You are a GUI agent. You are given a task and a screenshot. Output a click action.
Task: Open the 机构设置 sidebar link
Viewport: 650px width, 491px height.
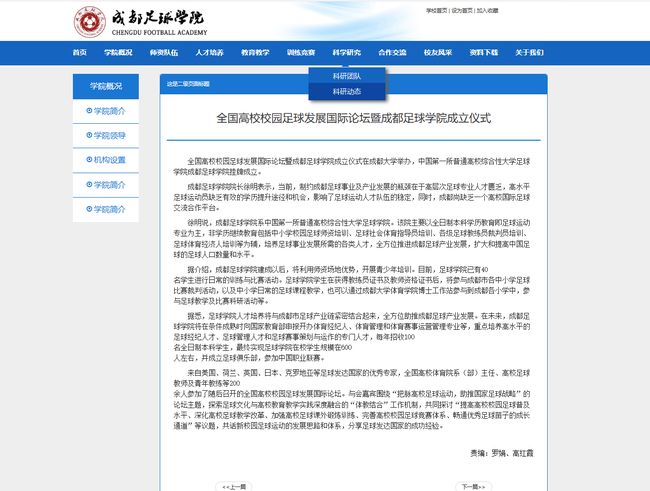click(x=109, y=160)
